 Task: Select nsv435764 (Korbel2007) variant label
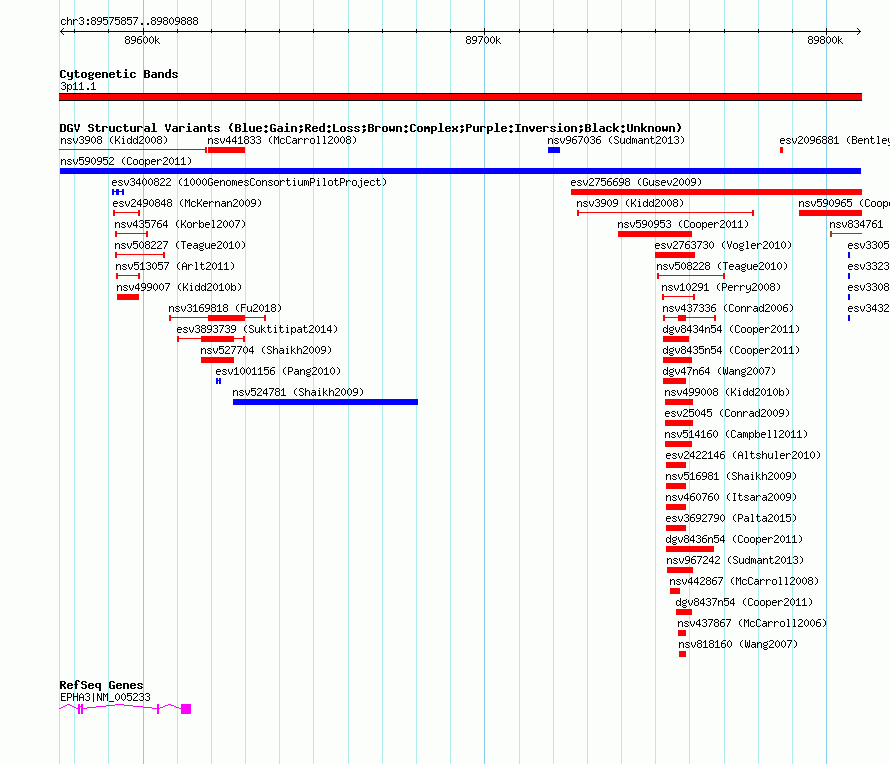coord(180,224)
